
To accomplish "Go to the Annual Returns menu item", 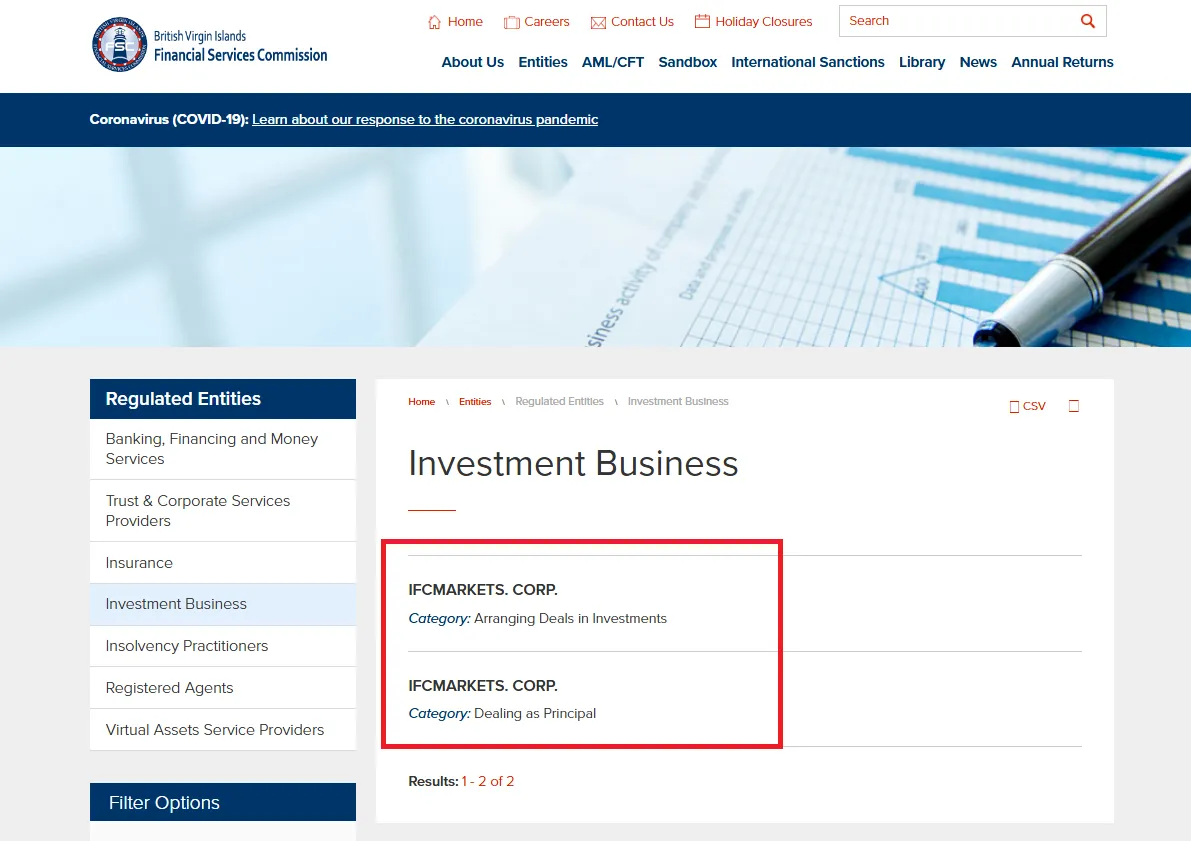I will (1062, 62).
